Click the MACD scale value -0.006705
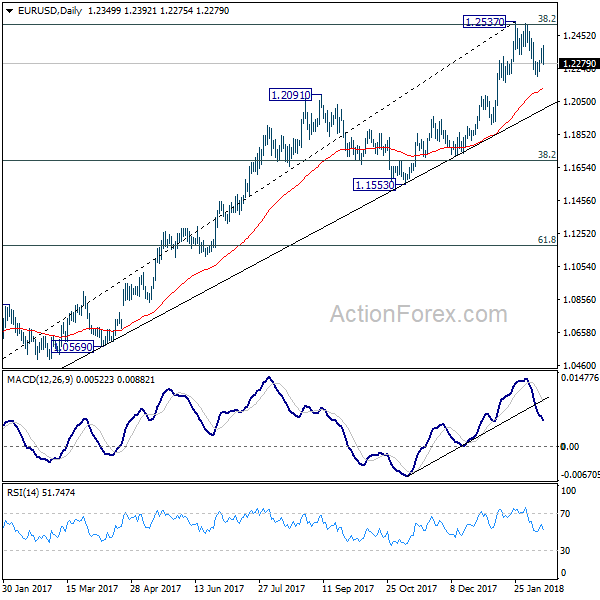This screenshot has height=600, width=600. pos(580,475)
